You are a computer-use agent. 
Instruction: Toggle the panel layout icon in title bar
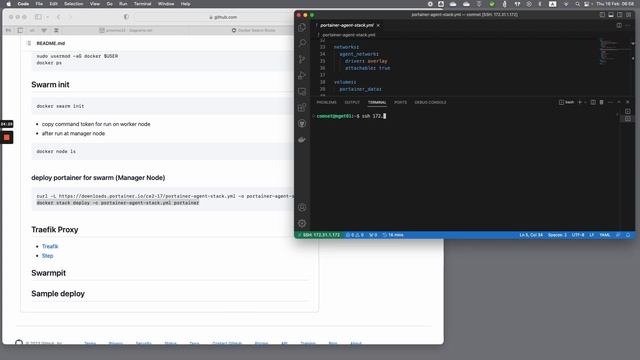(611, 15)
